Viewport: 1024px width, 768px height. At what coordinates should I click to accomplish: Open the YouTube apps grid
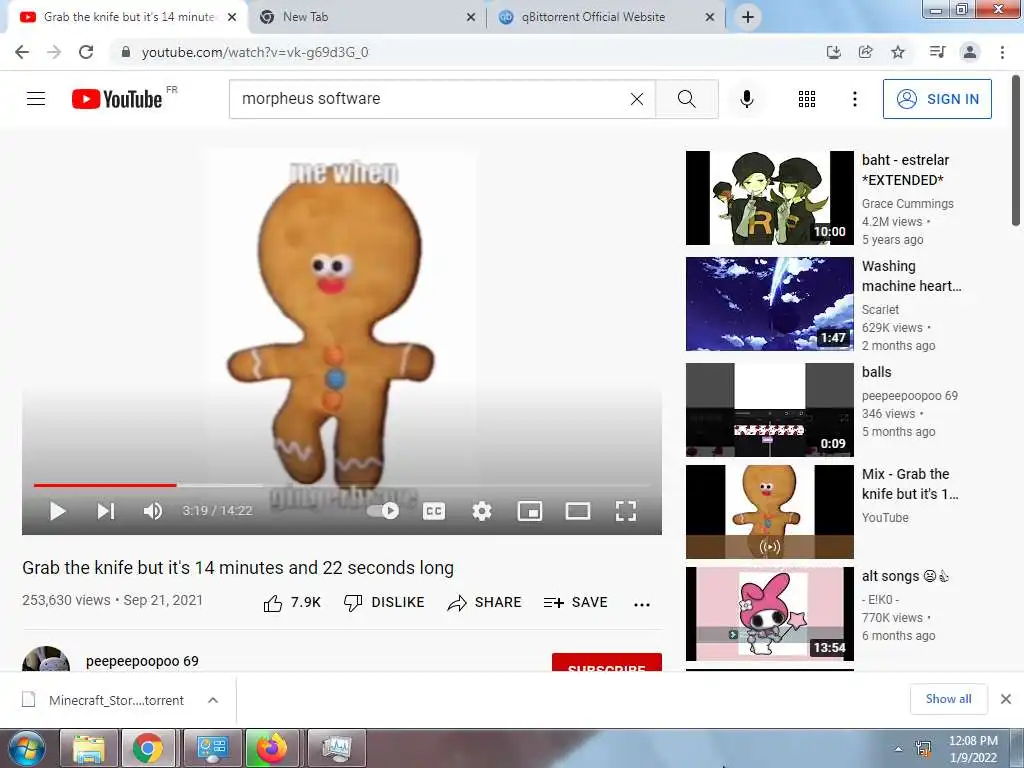click(x=807, y=99)
